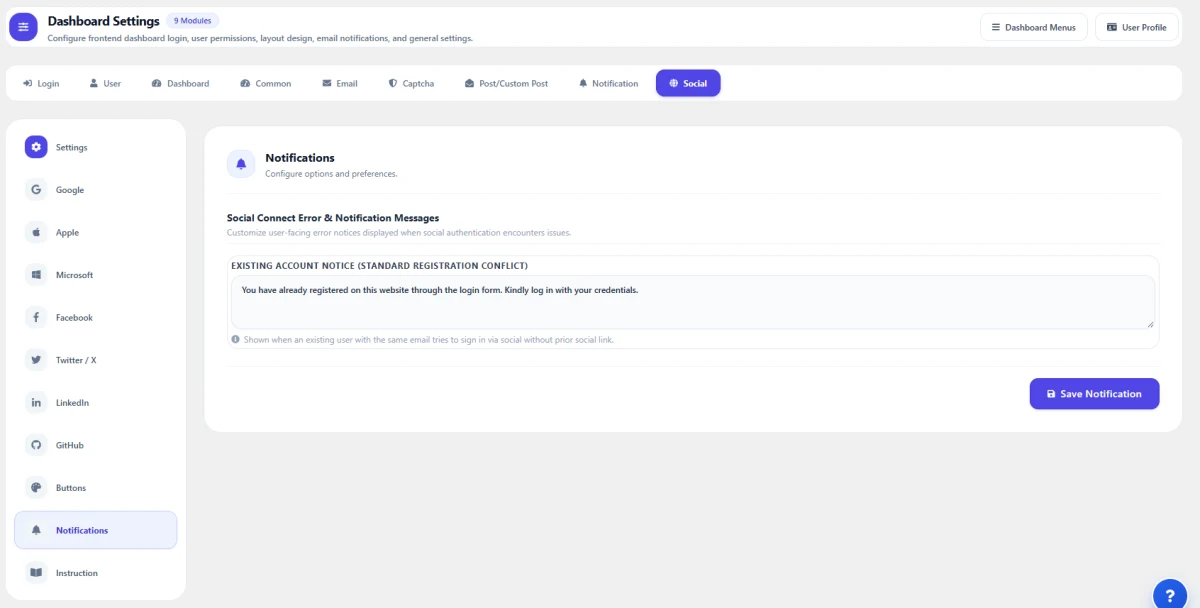Open Facebook sidebar item

96,317
